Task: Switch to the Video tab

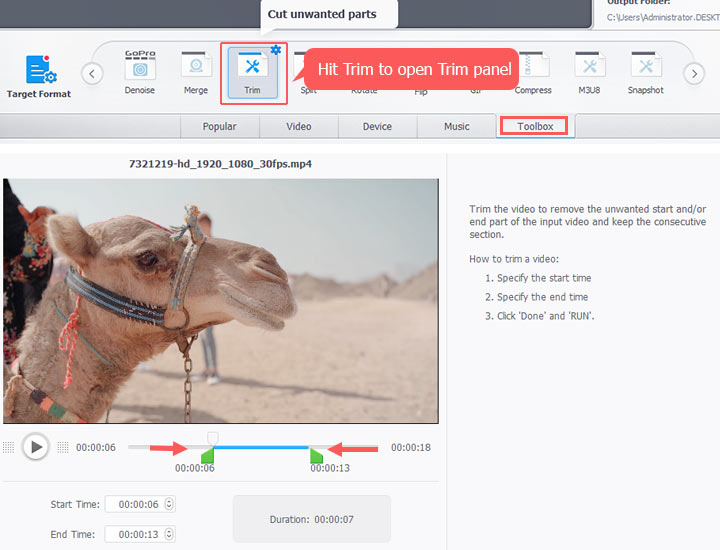Action: click(x=299, y=126)
